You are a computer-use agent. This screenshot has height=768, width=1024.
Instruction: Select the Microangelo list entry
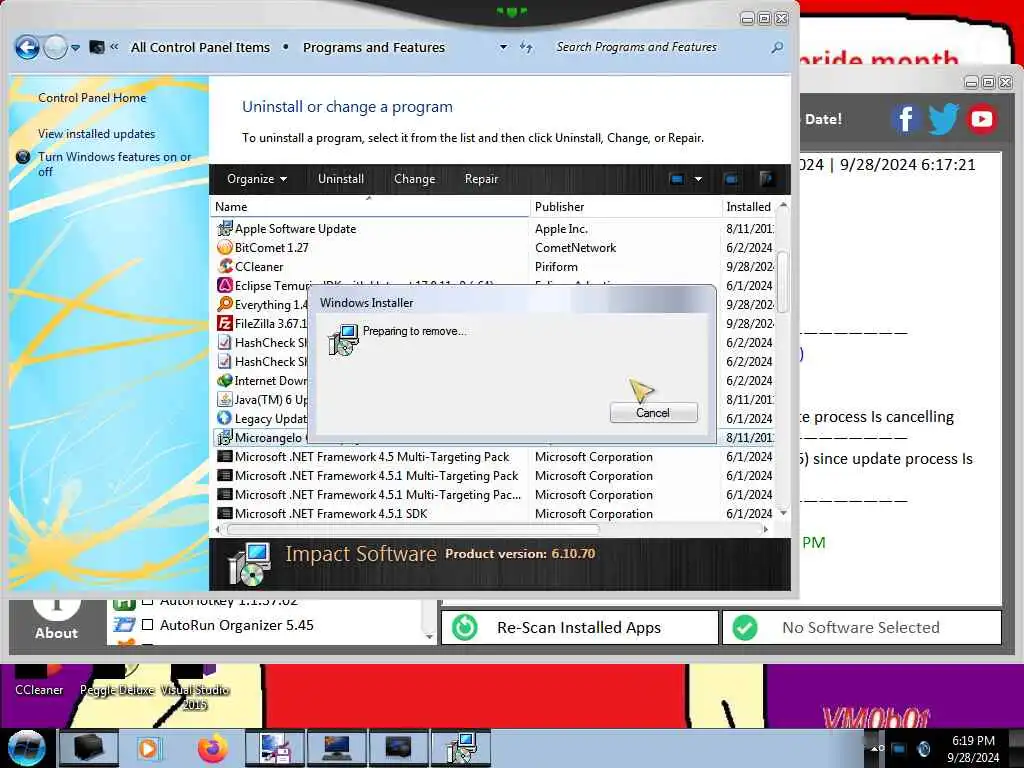[261, 438]
